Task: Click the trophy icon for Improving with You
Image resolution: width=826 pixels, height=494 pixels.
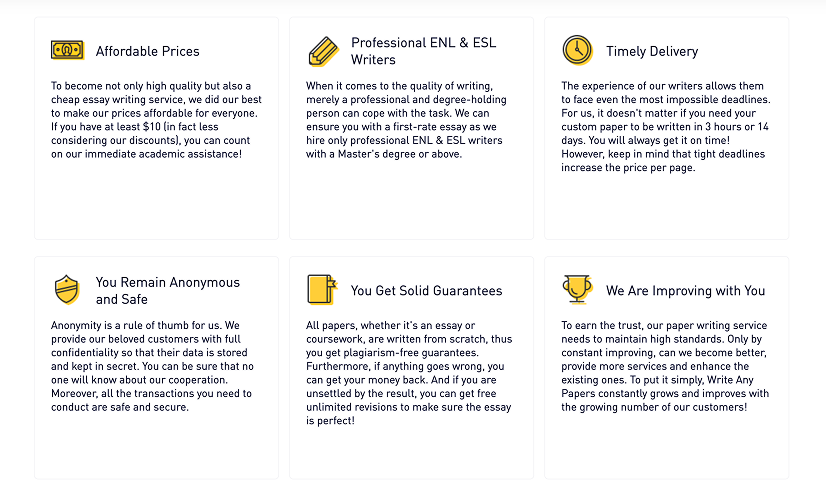Action: pos(577,290)
